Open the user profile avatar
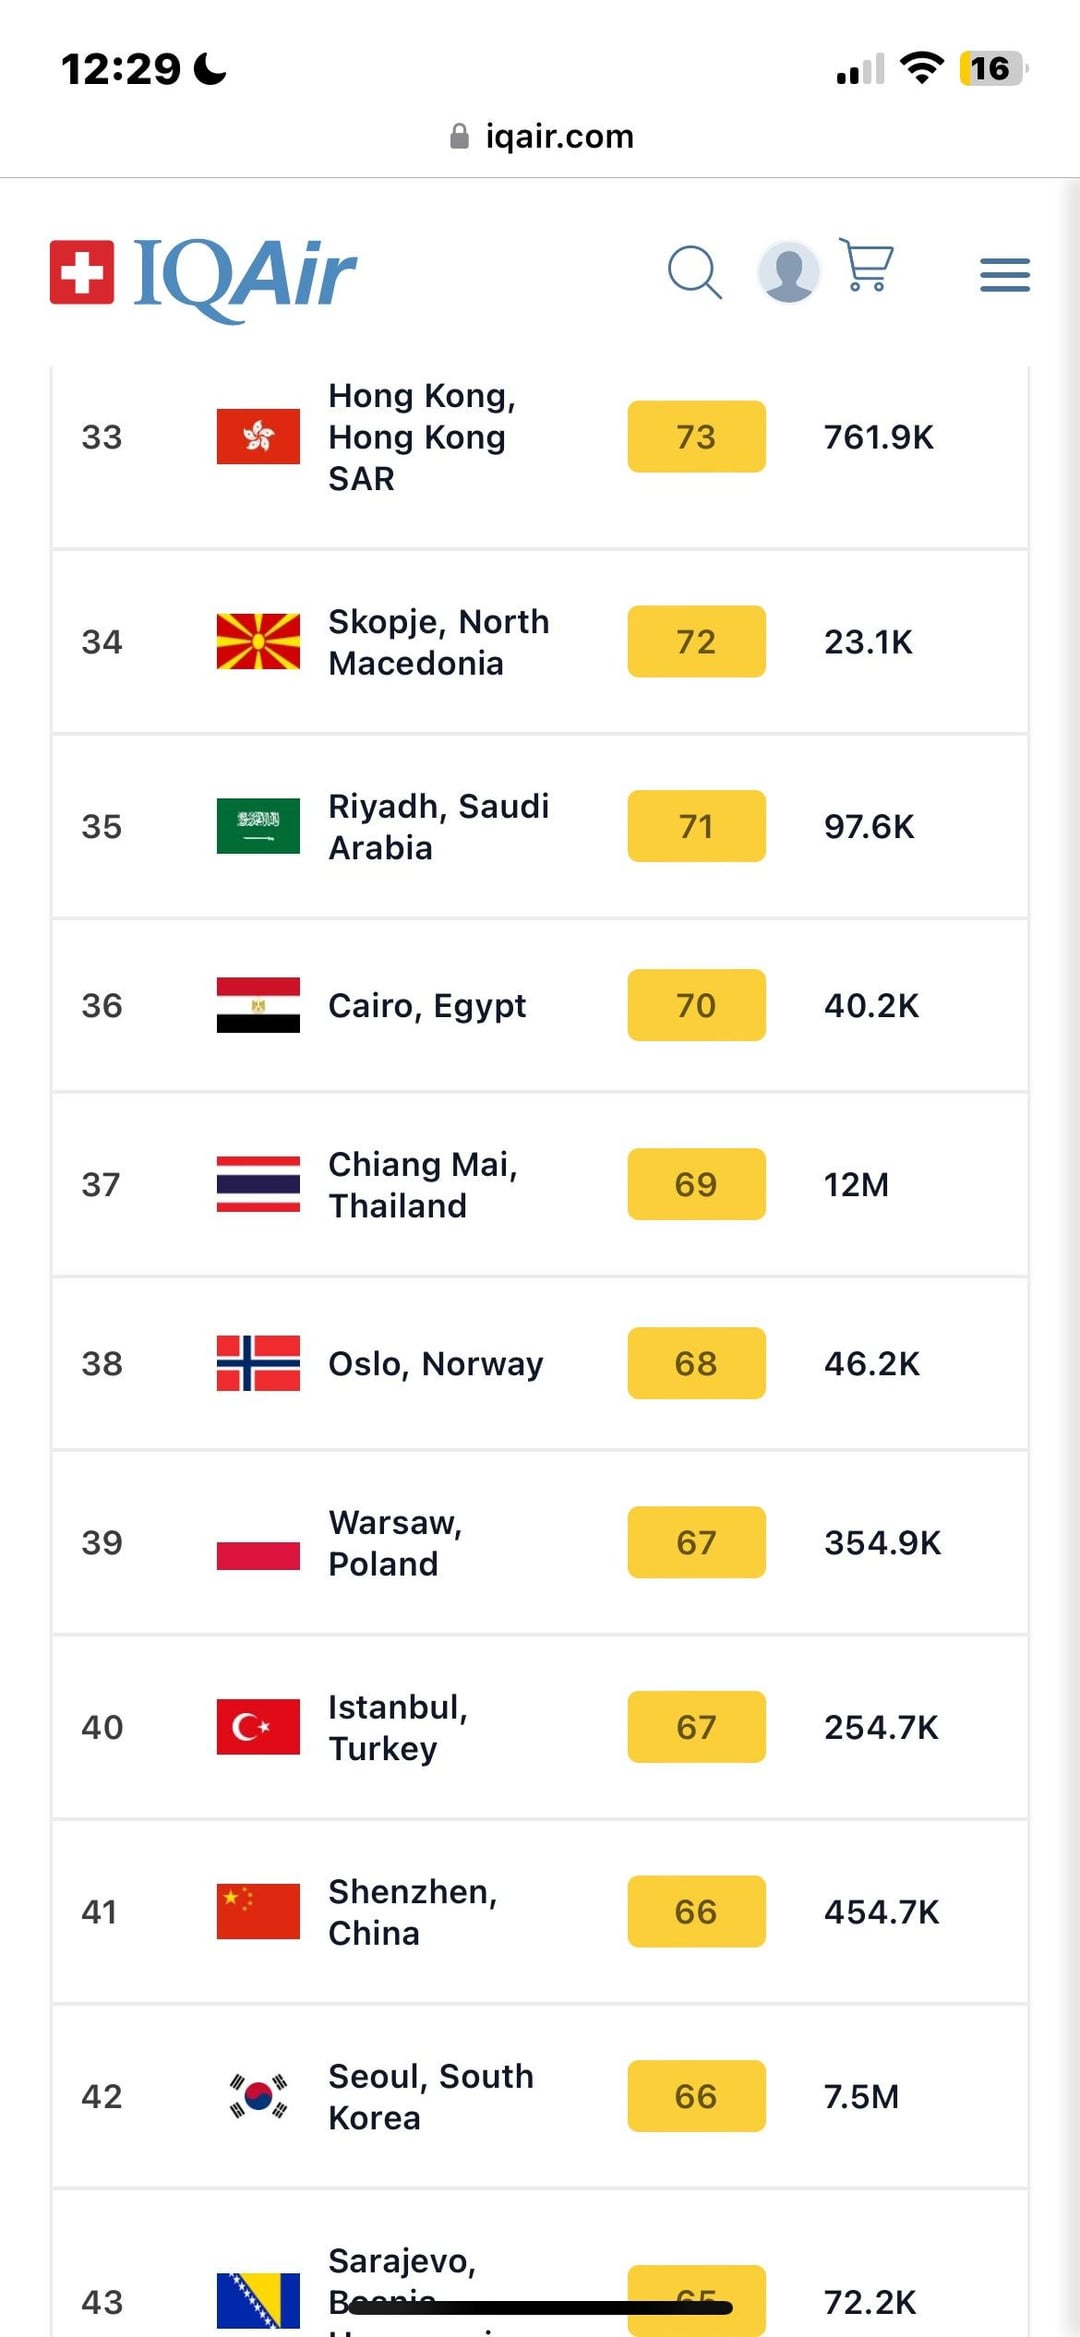The height and width of the screenshot is (2337, 1080). click(x=789, y=271)
